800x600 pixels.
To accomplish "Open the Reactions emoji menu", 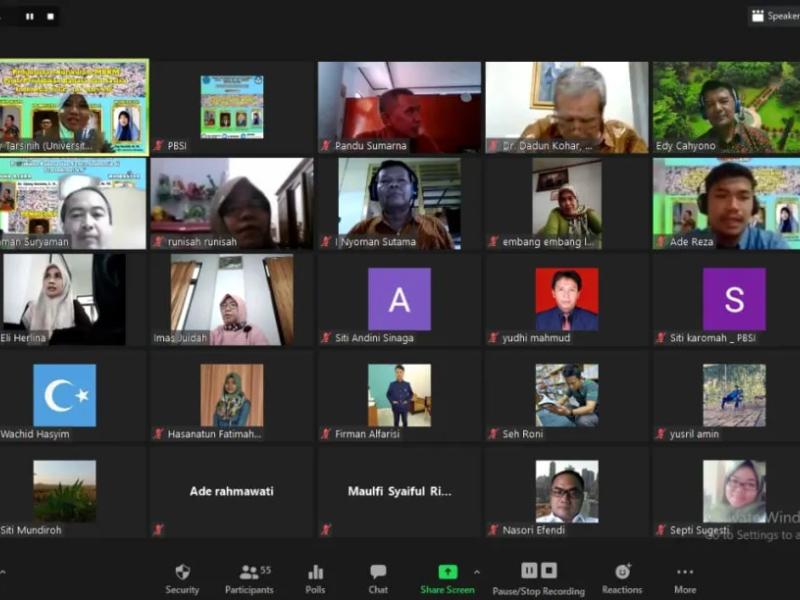I will (x=622, y=578).
